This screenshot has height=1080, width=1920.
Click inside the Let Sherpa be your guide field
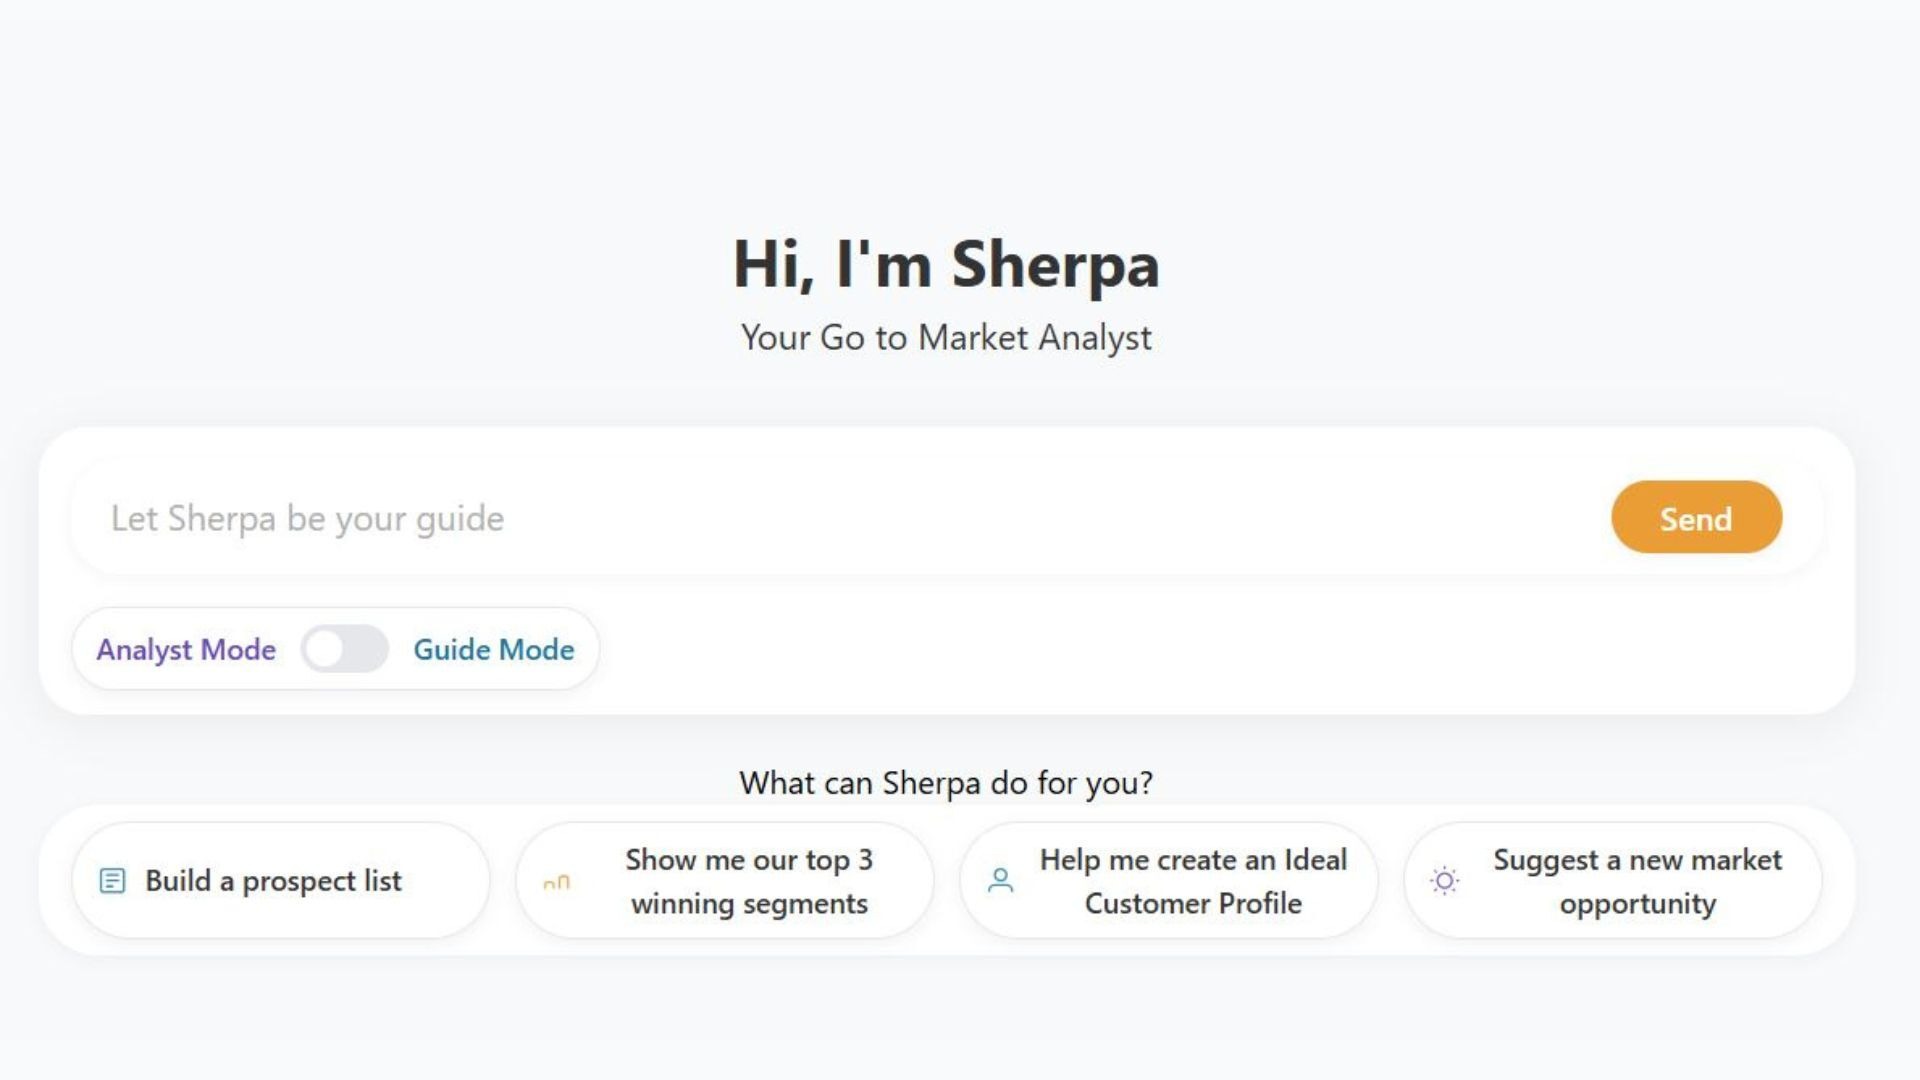[x=700, y=517]
